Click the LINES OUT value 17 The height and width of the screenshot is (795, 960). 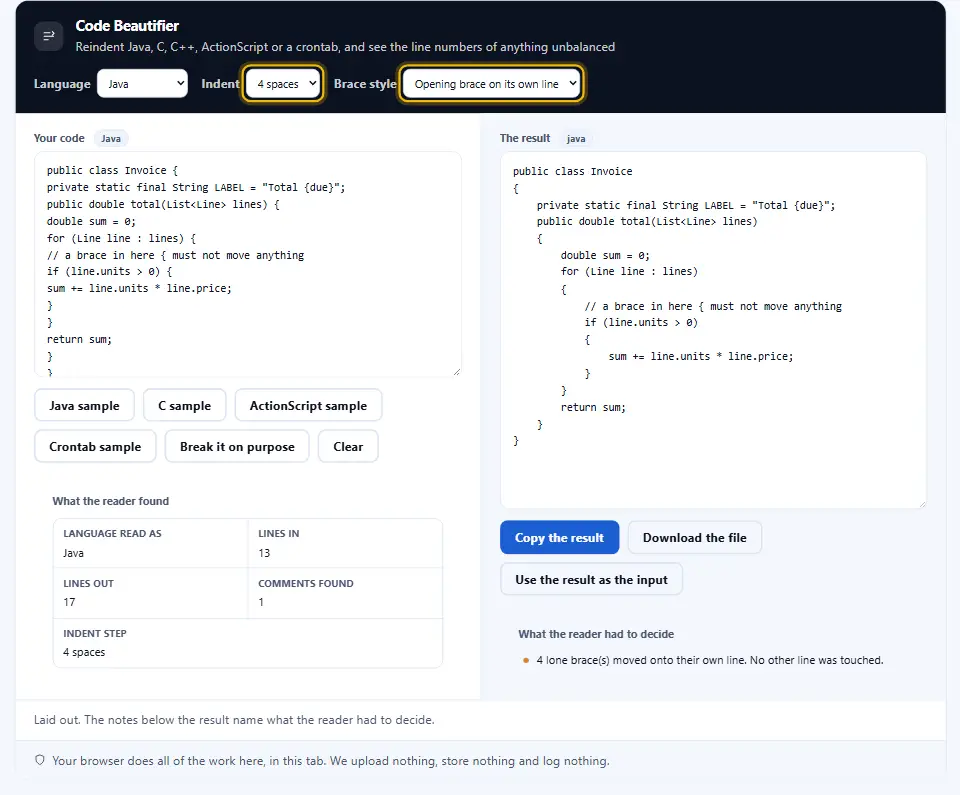click(69, 601)
